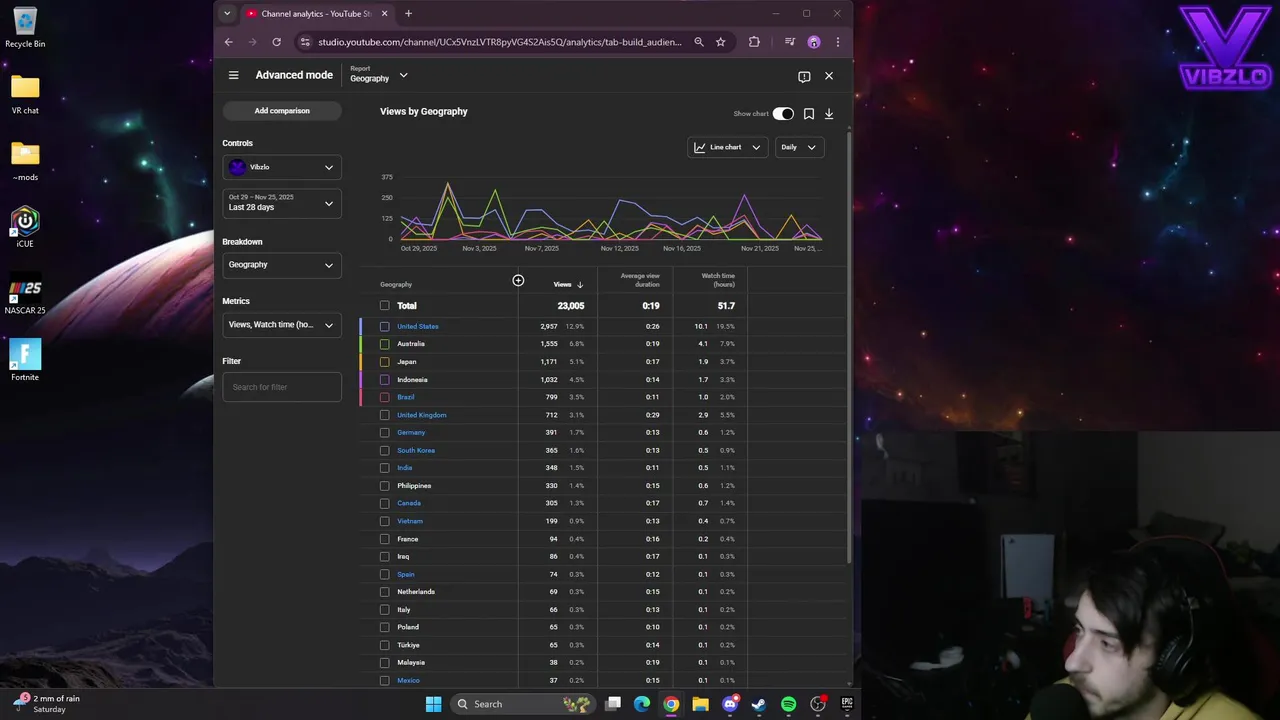Image resolution: width=1280 pixels, height=720 pixels.
Task: Open the hamburger menu beside Advanced mode
Action: (233, 75)
